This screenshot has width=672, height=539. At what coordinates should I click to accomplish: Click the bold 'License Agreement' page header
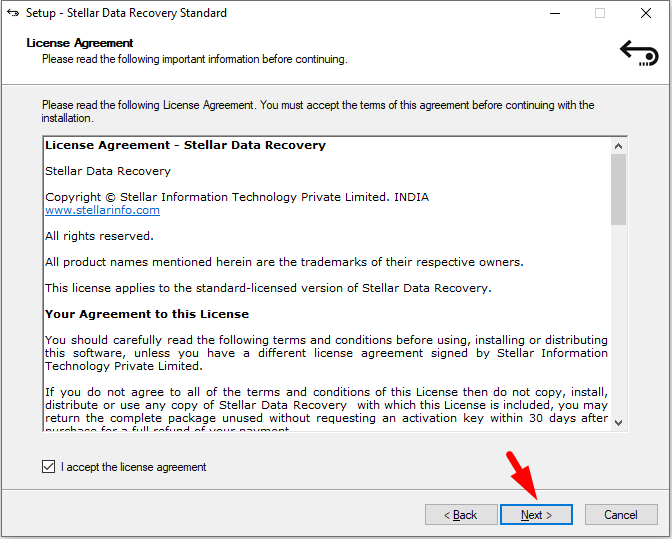tap(80, 43)
